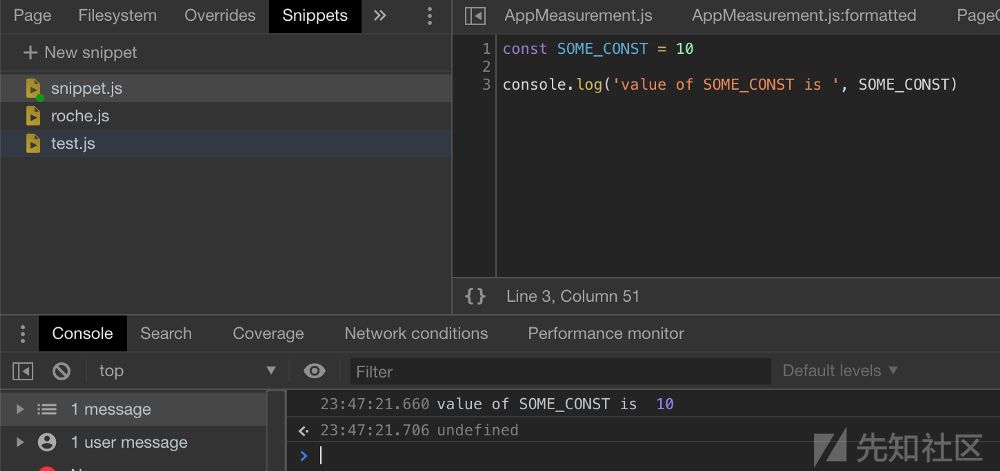Open the top context dropdown
This screenshot has height=471, width=1000.
point(187,371)
